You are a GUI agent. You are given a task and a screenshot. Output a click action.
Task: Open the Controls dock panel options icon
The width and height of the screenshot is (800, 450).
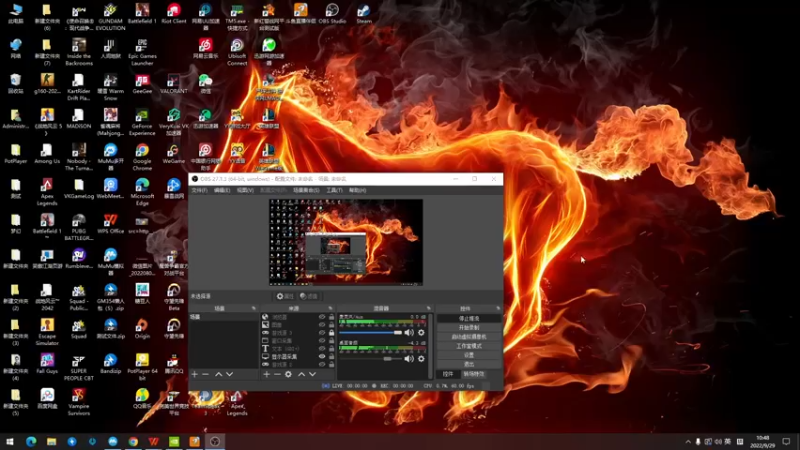point(498,308)
